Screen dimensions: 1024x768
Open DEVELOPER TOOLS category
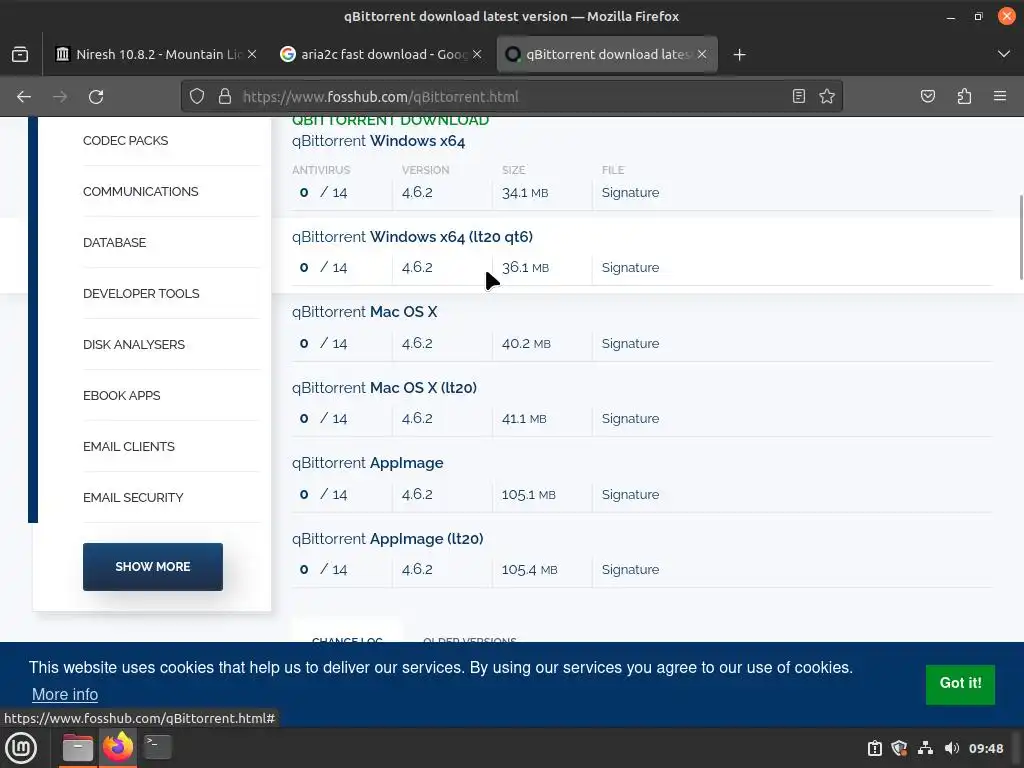141,293
